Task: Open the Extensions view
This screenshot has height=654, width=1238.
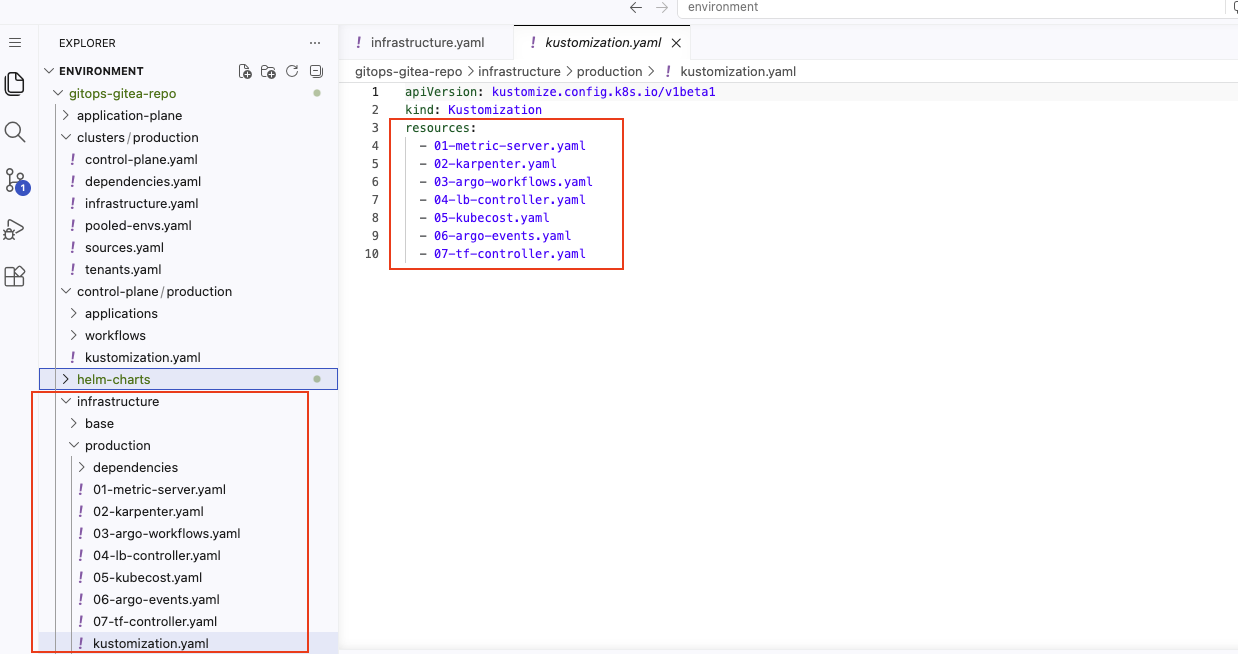Action: (x=14, y=276)
